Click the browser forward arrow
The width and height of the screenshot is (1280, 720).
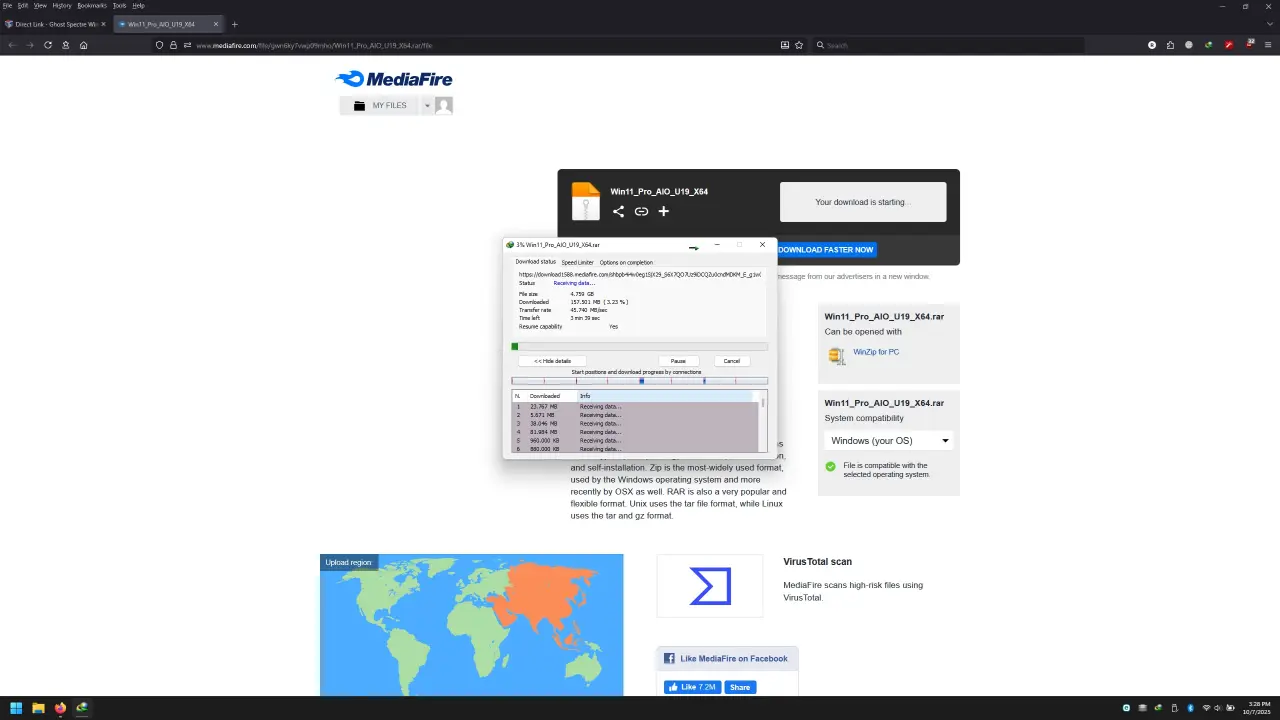[x=30, y=45]
